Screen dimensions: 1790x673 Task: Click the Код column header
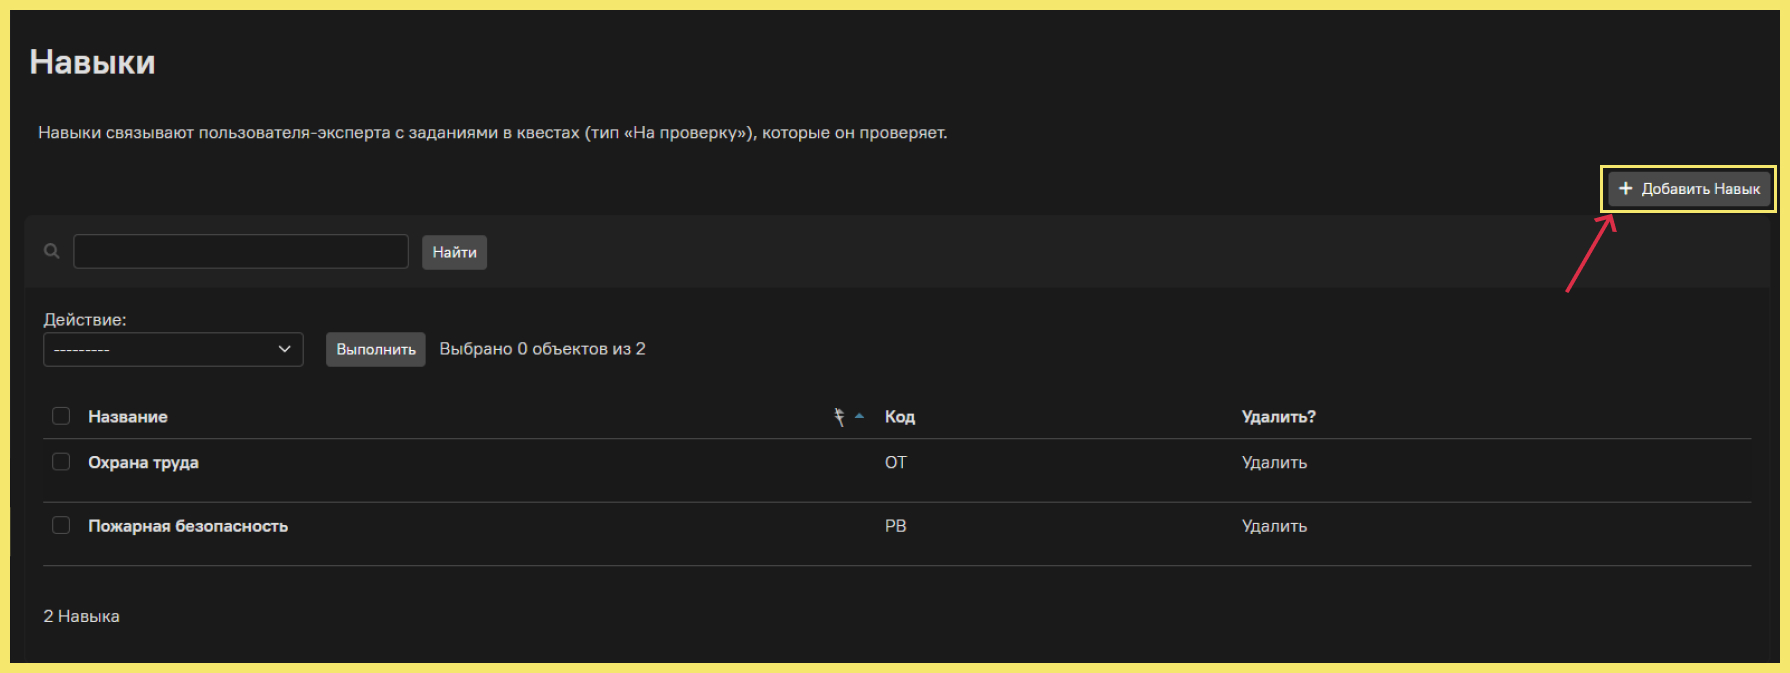point(900,417)
